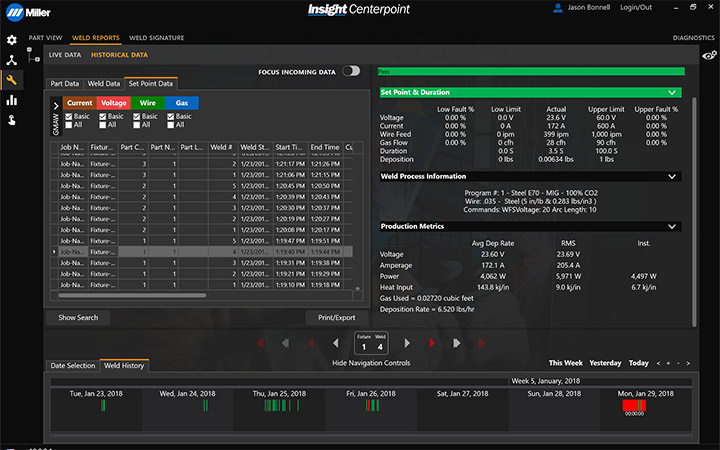
Task: Expand GMAW side panel arrow
Action: 56,106
